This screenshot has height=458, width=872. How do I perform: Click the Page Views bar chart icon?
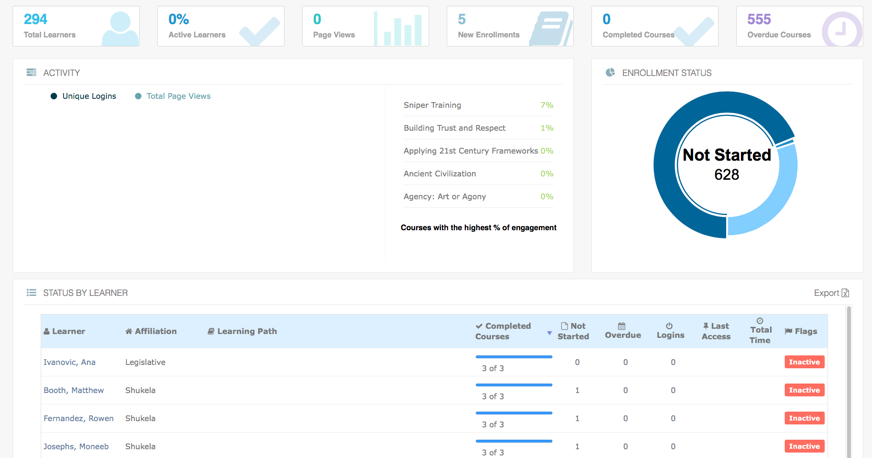(398, 29)
